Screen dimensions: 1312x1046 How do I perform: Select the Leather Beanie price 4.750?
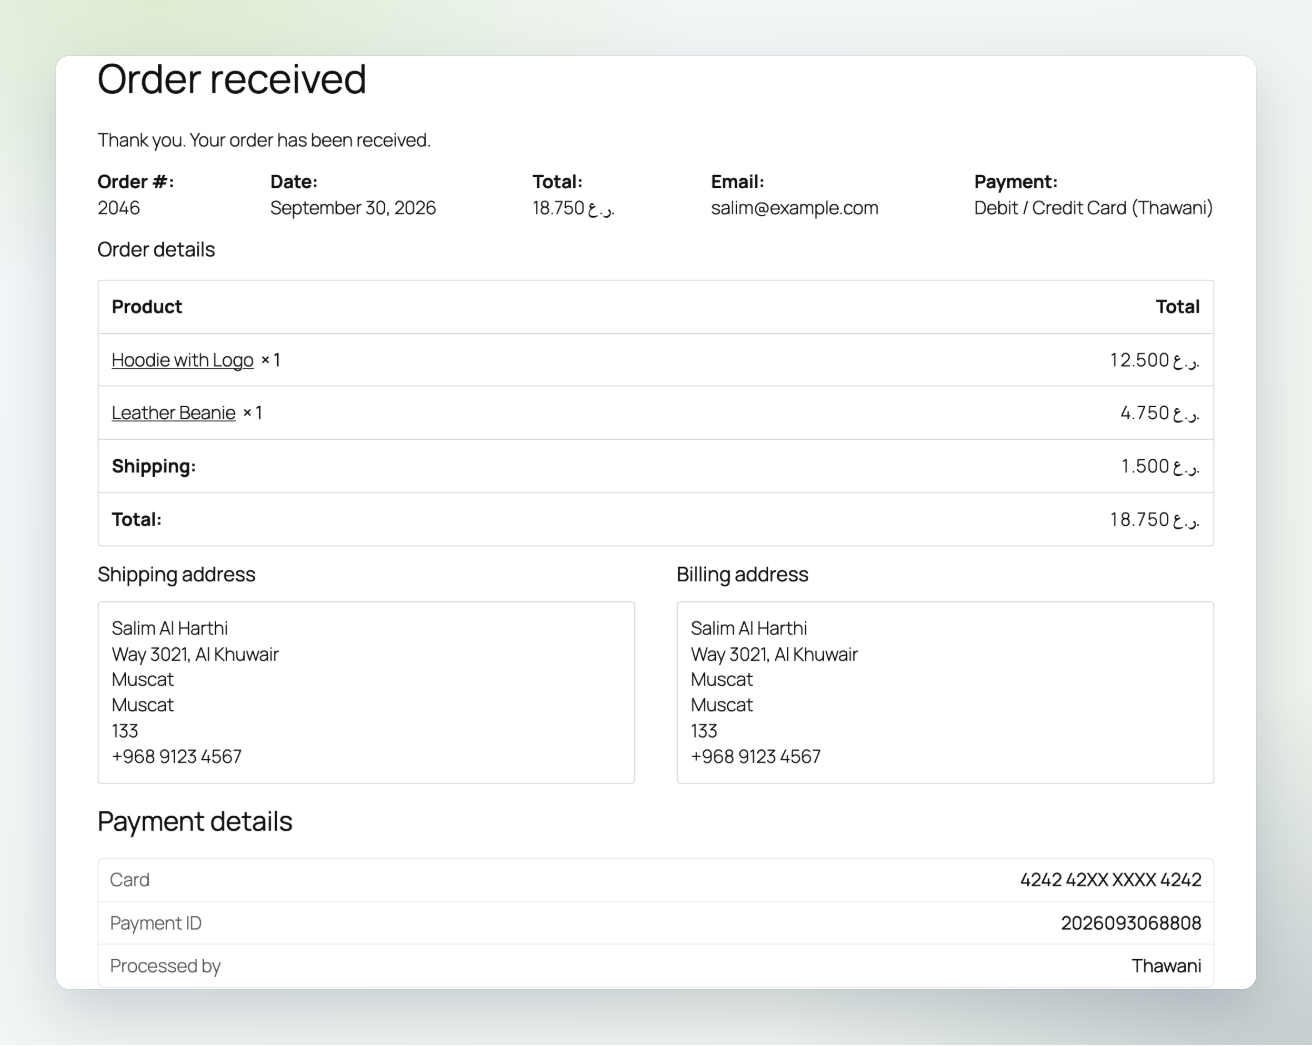pyautogui.click(x=1159, y=413)
